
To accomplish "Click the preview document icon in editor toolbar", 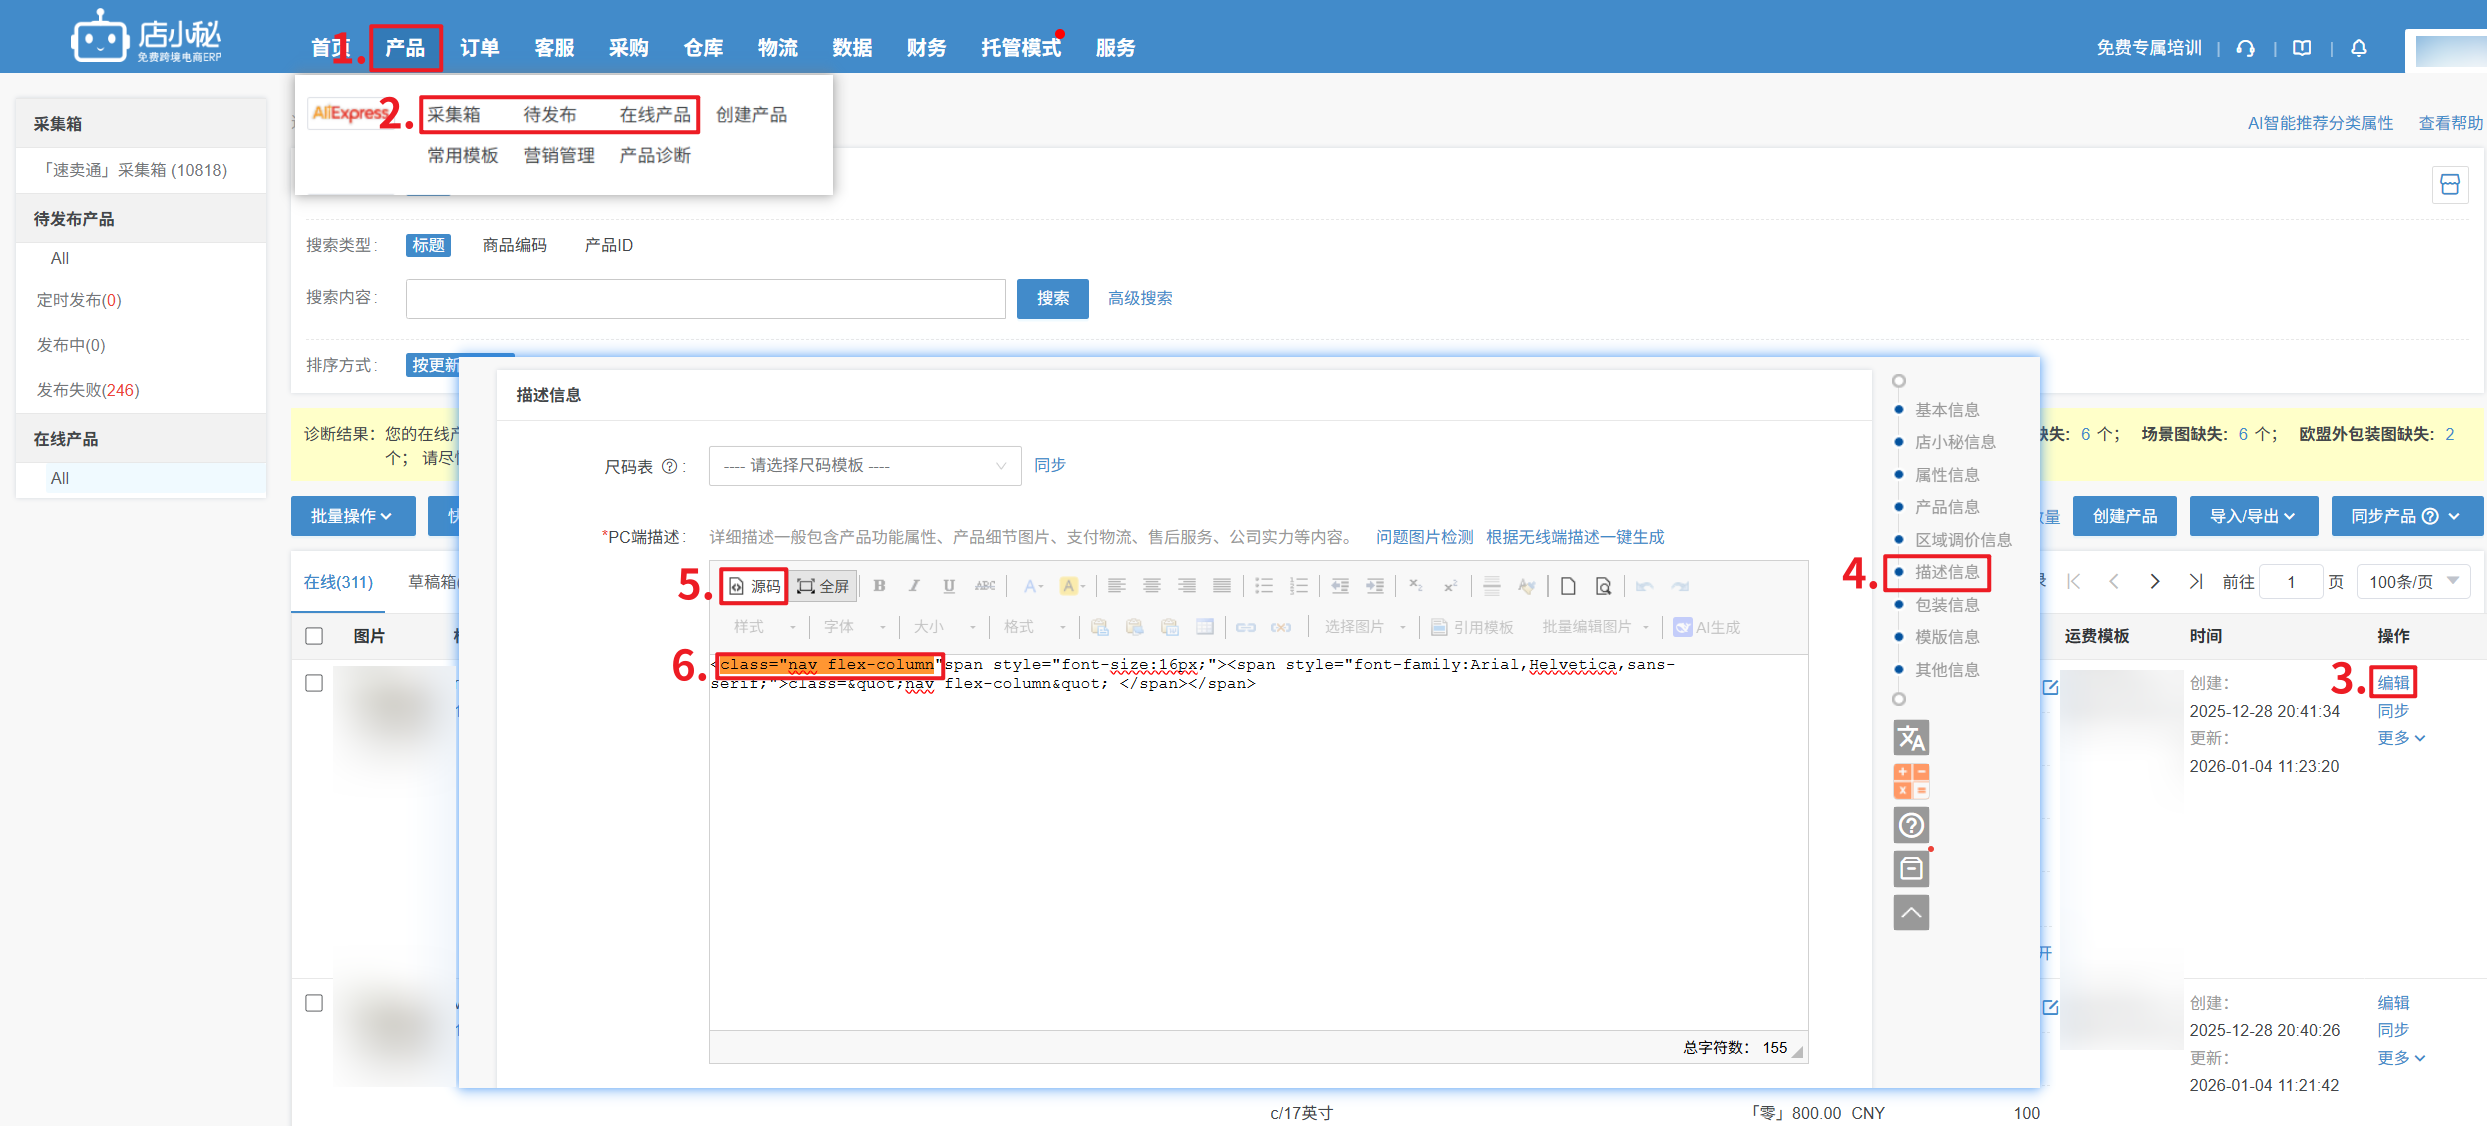I will point(1603,586).
